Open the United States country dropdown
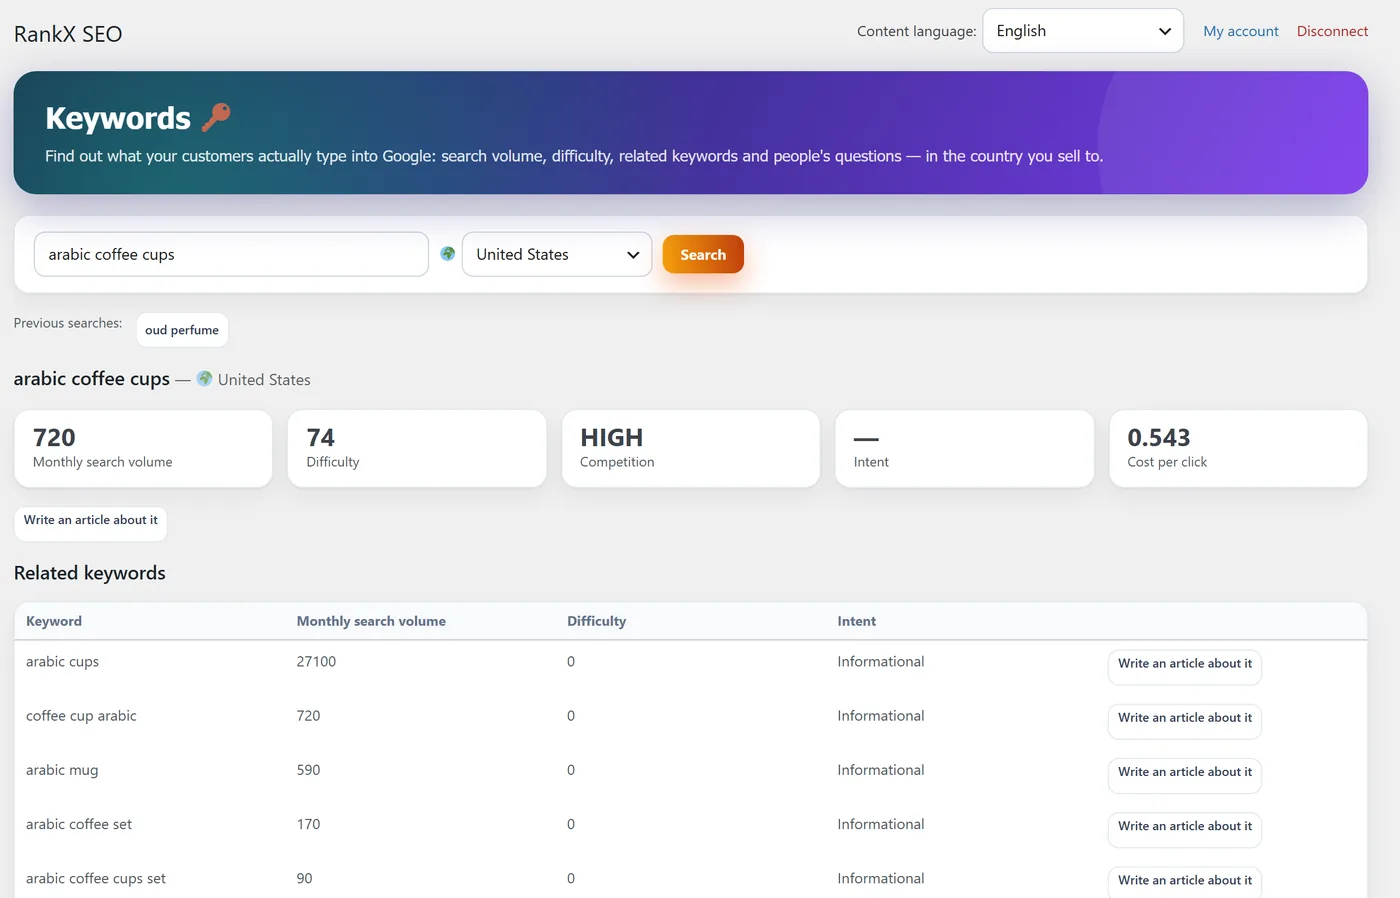This screenshot has width=1400, height=898. (x=557, y=255)
